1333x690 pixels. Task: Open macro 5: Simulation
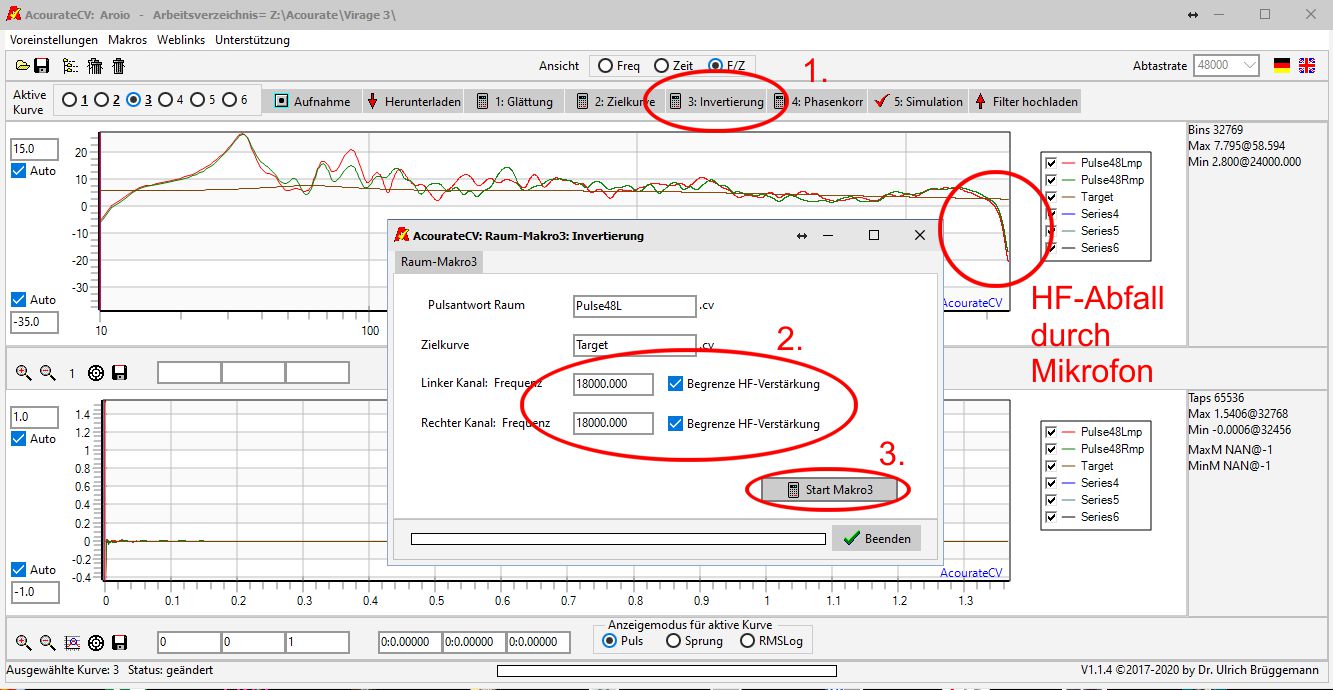click(x=917, y=101)
